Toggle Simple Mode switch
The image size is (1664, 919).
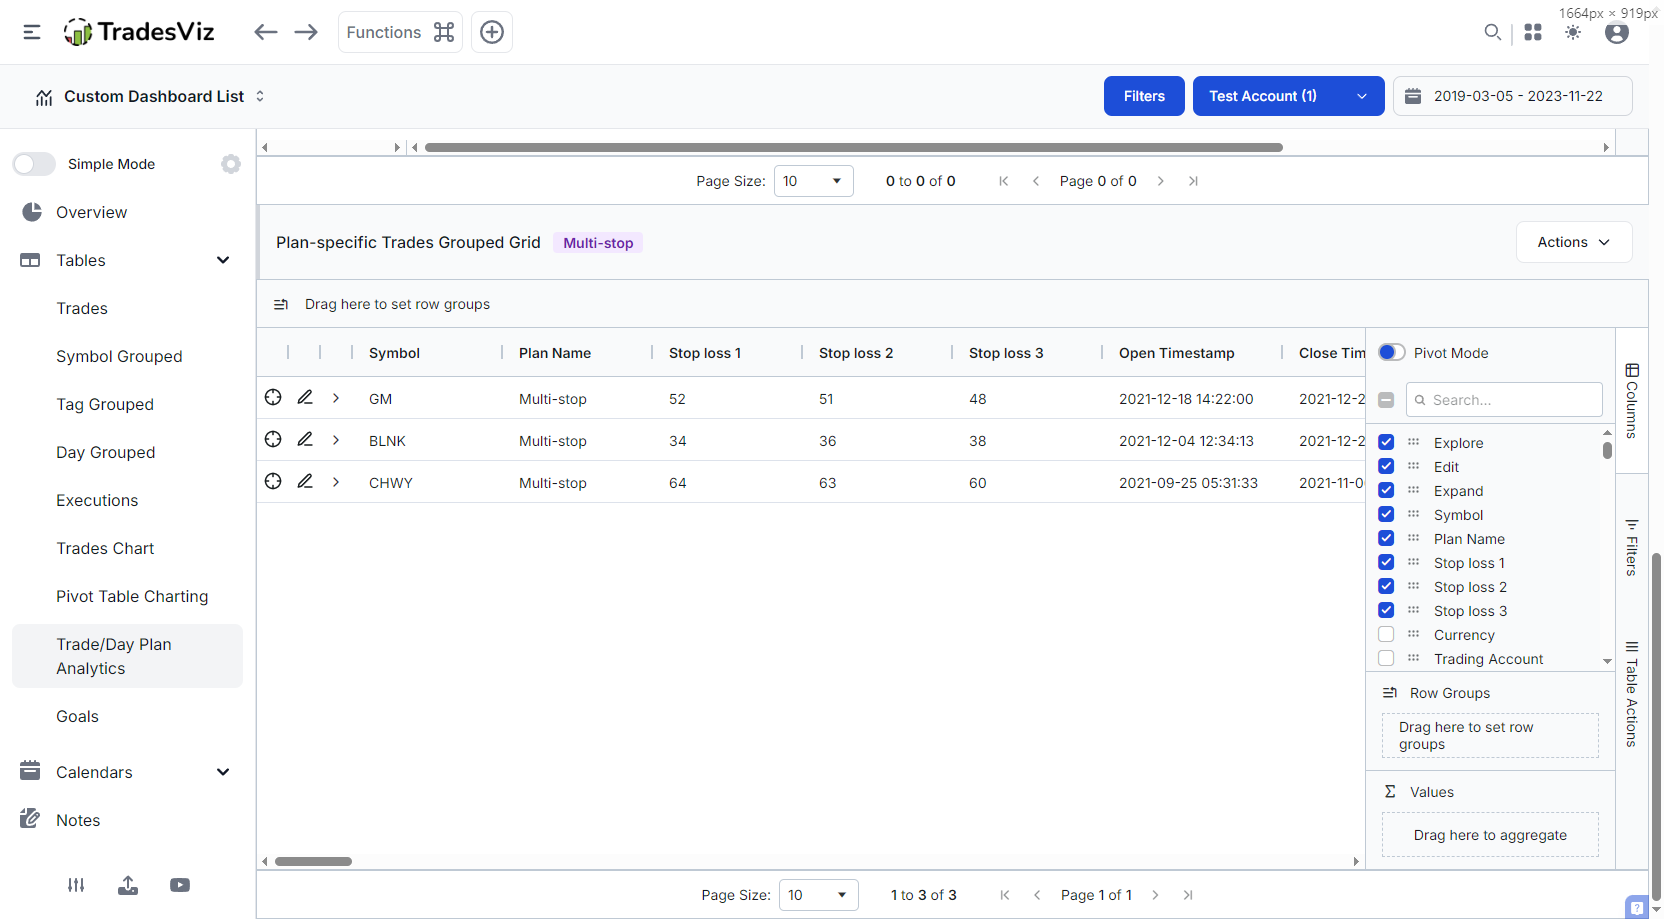(34, 164)
